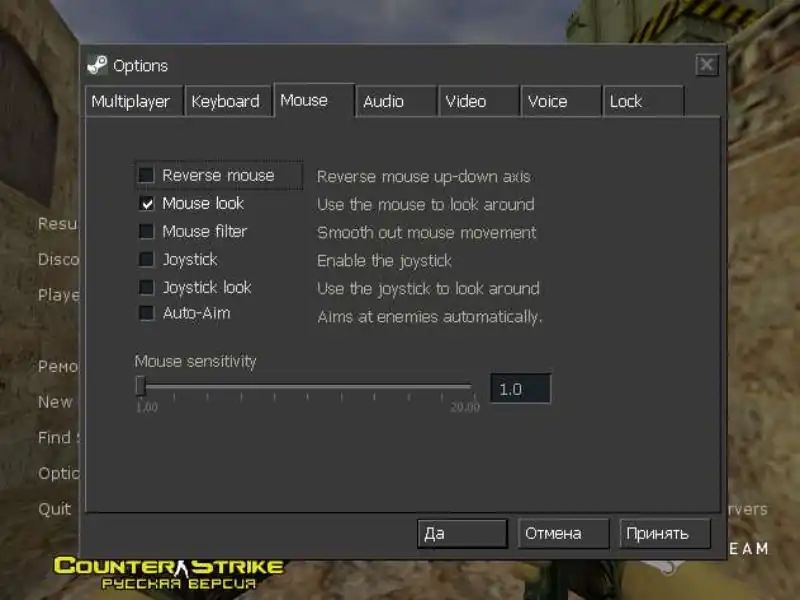Click the Steam icon in the Options title bar

tap(97, 65)
